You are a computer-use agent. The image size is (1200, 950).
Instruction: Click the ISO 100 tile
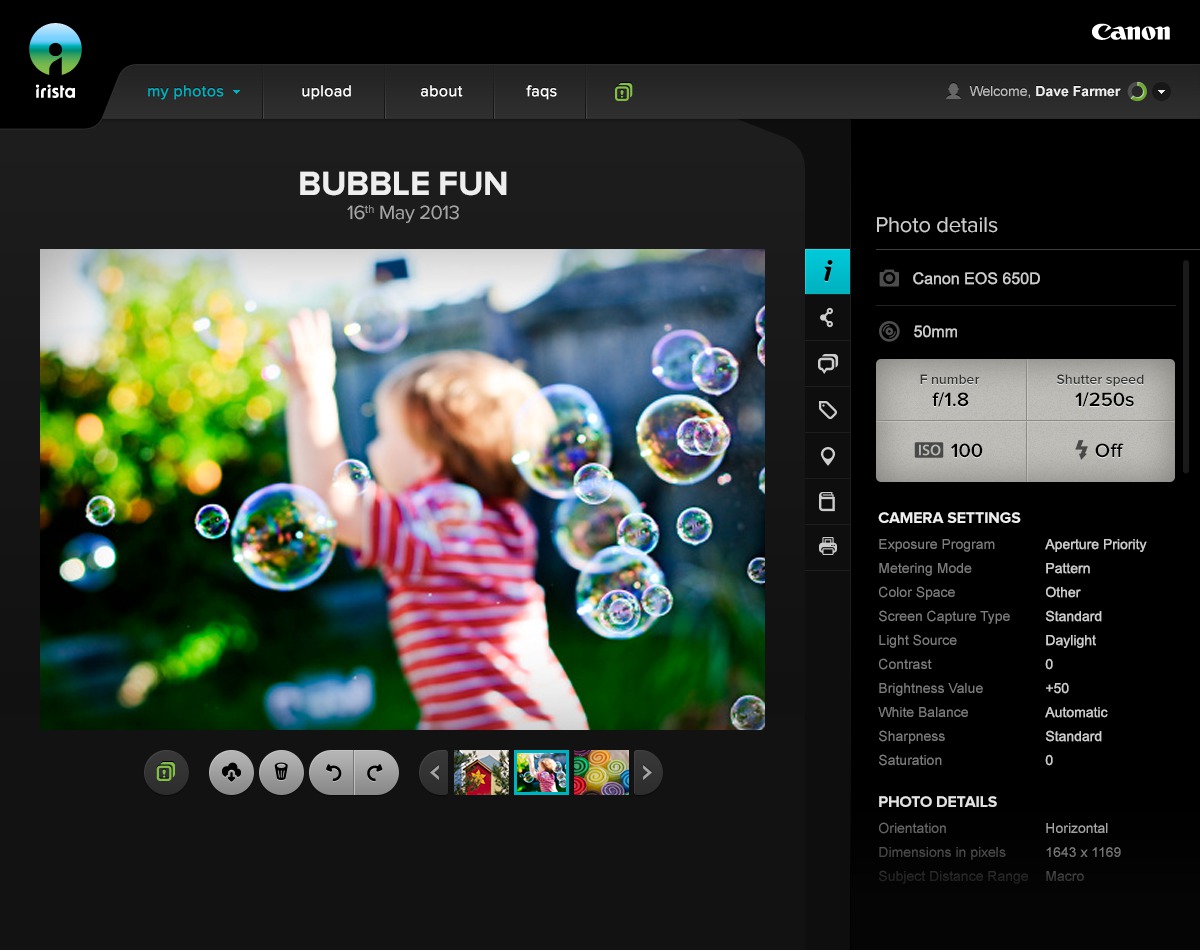pyautogui.click(x=950, y=451)
